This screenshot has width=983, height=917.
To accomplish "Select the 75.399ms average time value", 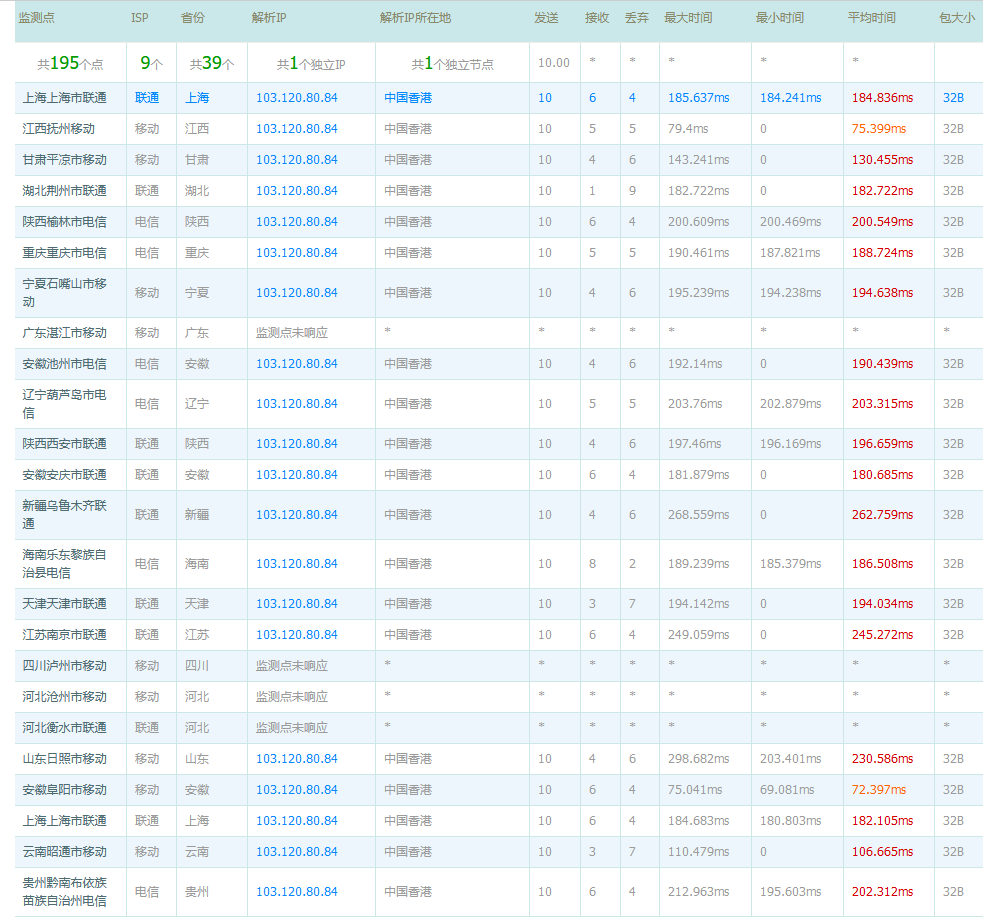I will click(878, 129).
